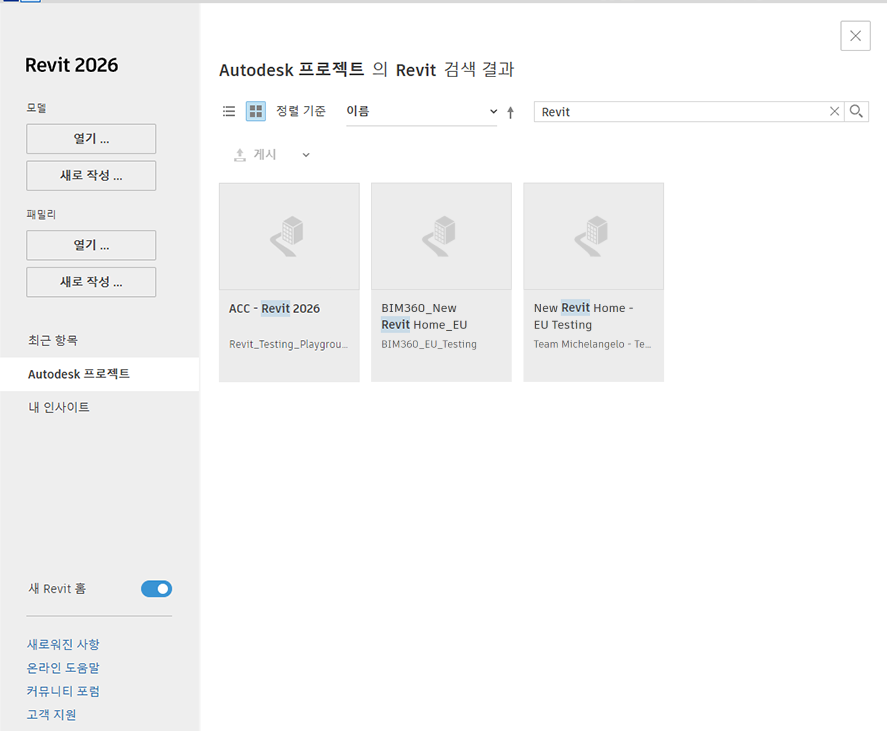Open 커뮤니티 포럼 link

(x=63, y=691)
